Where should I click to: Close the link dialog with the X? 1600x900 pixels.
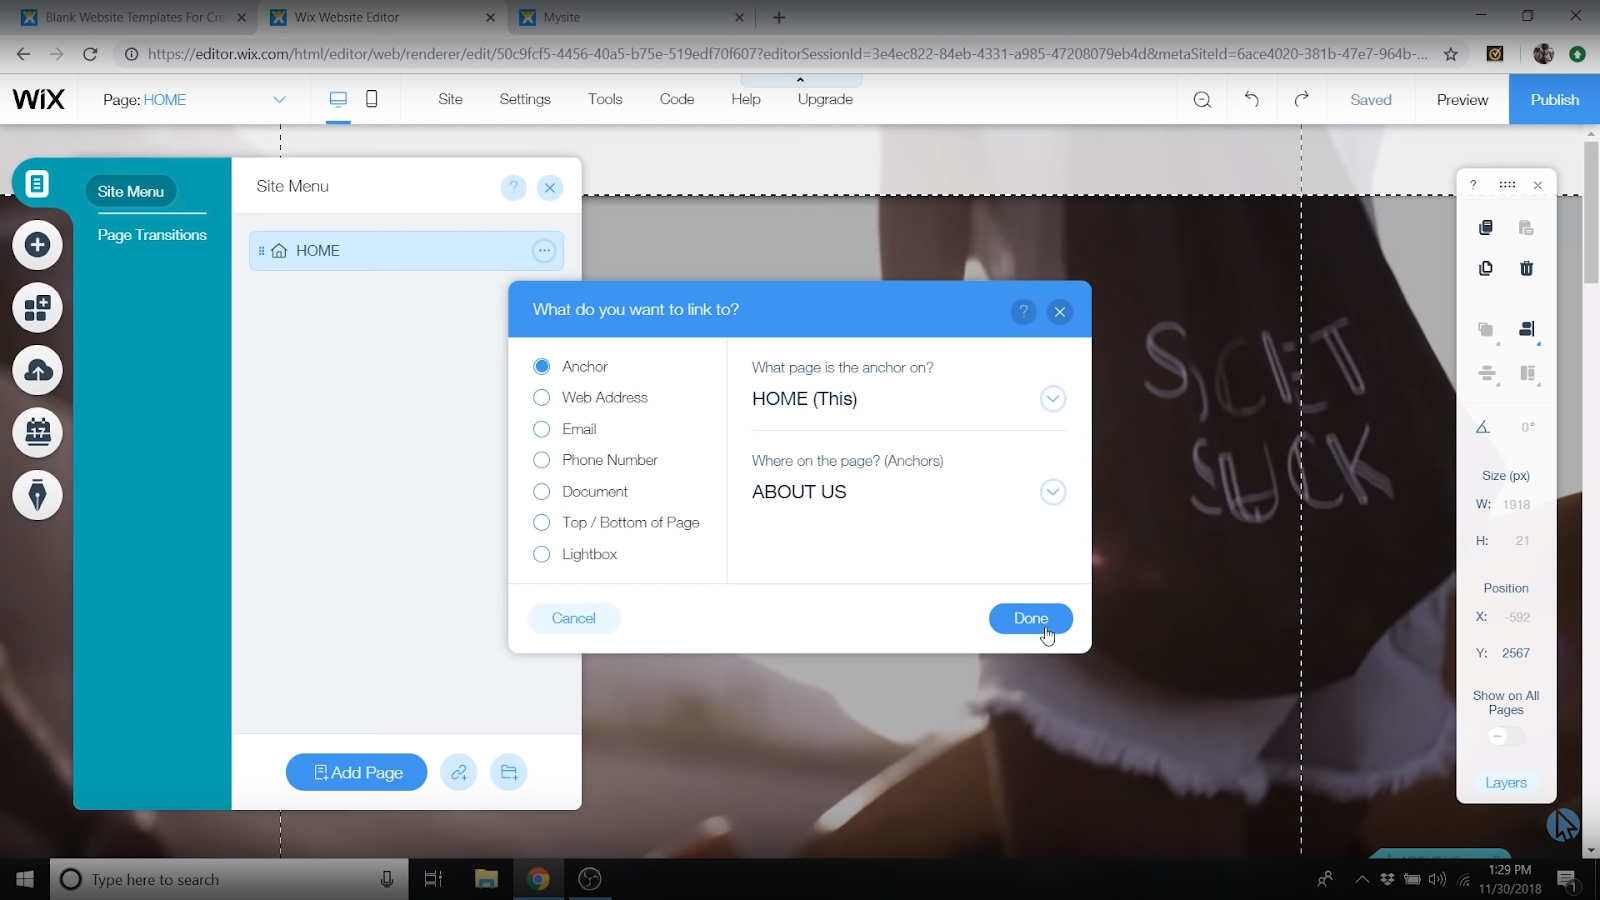(x=1060, y=312)
